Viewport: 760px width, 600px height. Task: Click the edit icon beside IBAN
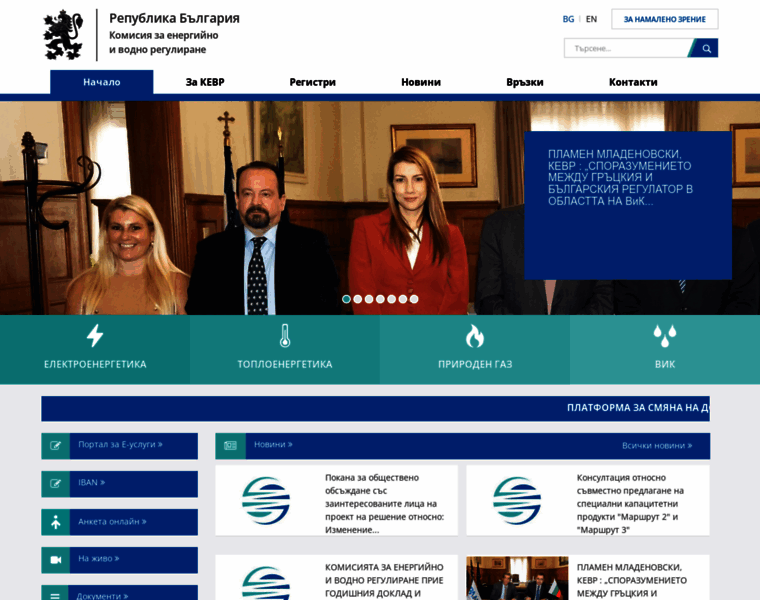(56, 484)
